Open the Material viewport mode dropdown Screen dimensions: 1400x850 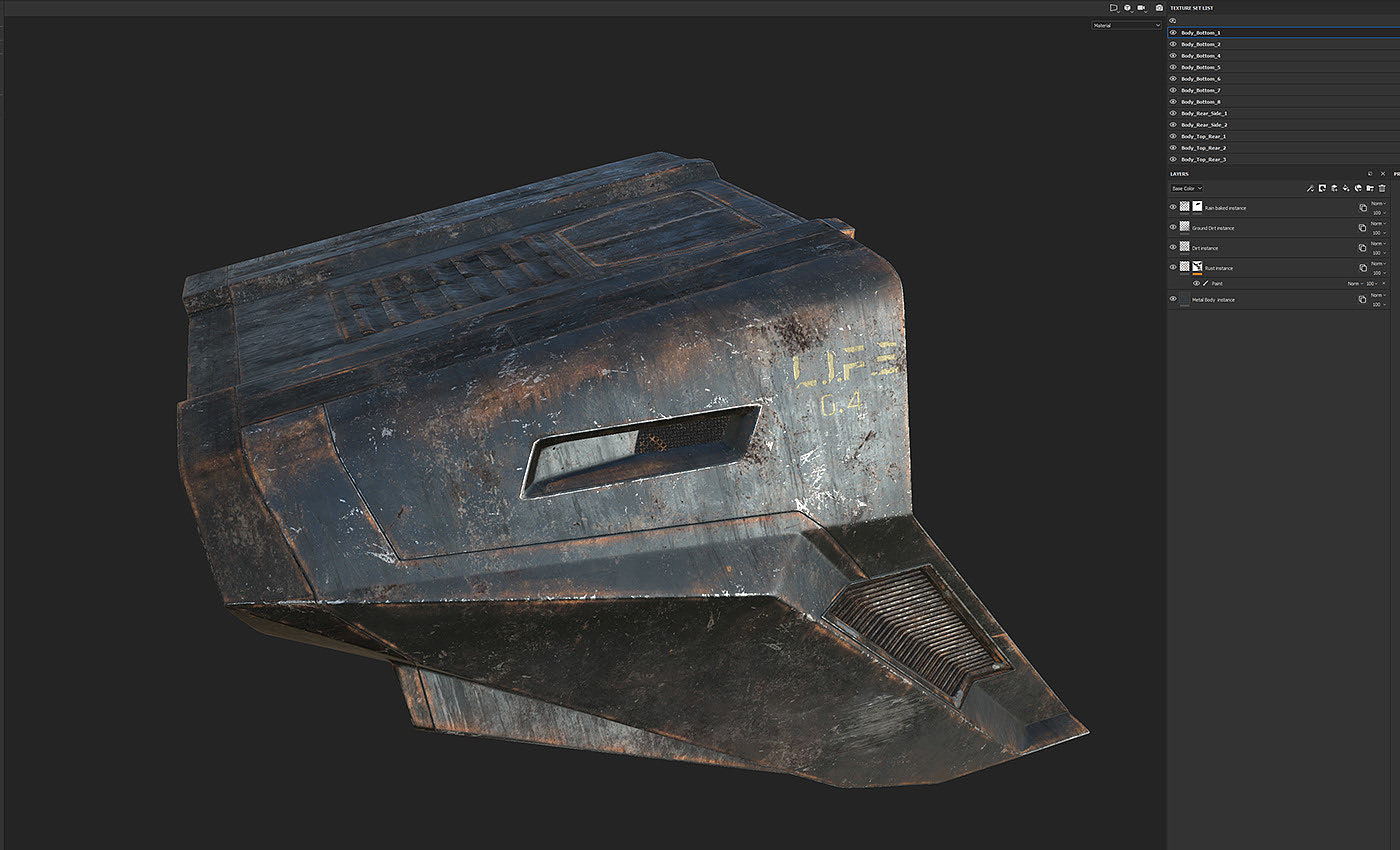click(x=1126, y=25)
